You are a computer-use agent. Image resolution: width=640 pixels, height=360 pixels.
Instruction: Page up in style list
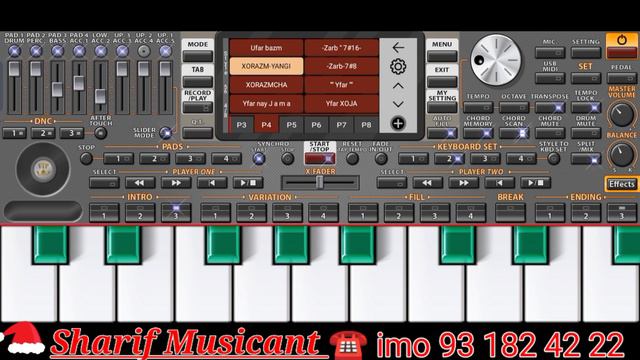coord(398,86)
